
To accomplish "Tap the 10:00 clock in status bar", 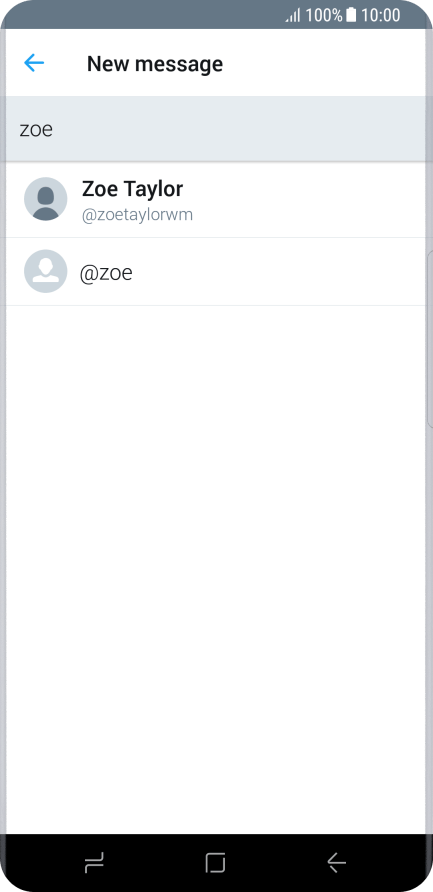I will coord(381,15).
